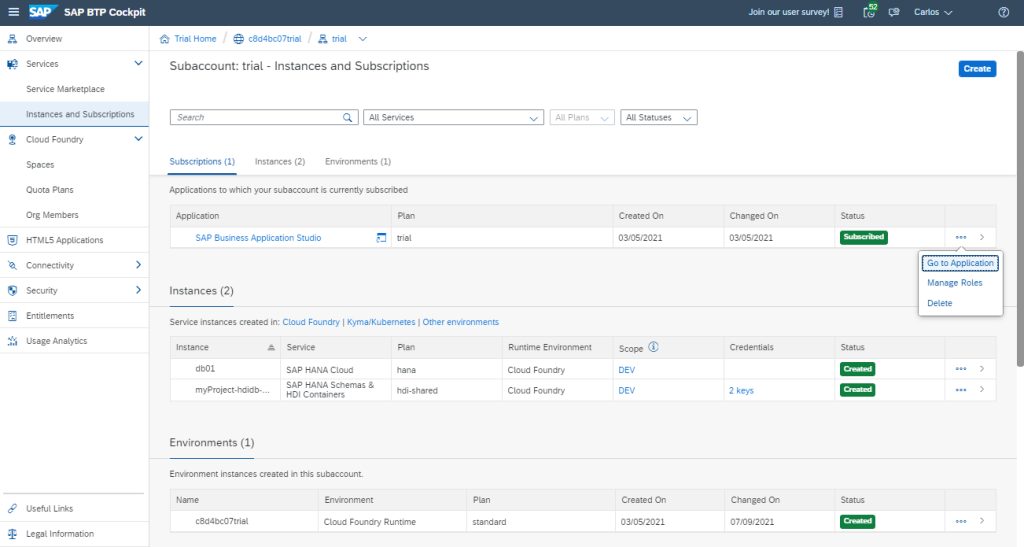The image size is (1024, 547).
Task: Choose Delete from the popup menu
Action: tap(939, 303)
